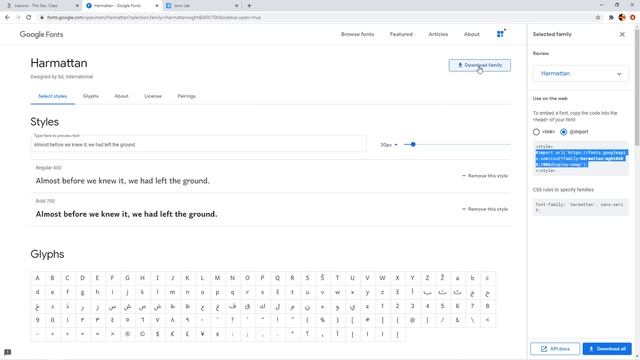Click the Download family button
The height and width of the screenshot is (360, 640).
(480, 65)
